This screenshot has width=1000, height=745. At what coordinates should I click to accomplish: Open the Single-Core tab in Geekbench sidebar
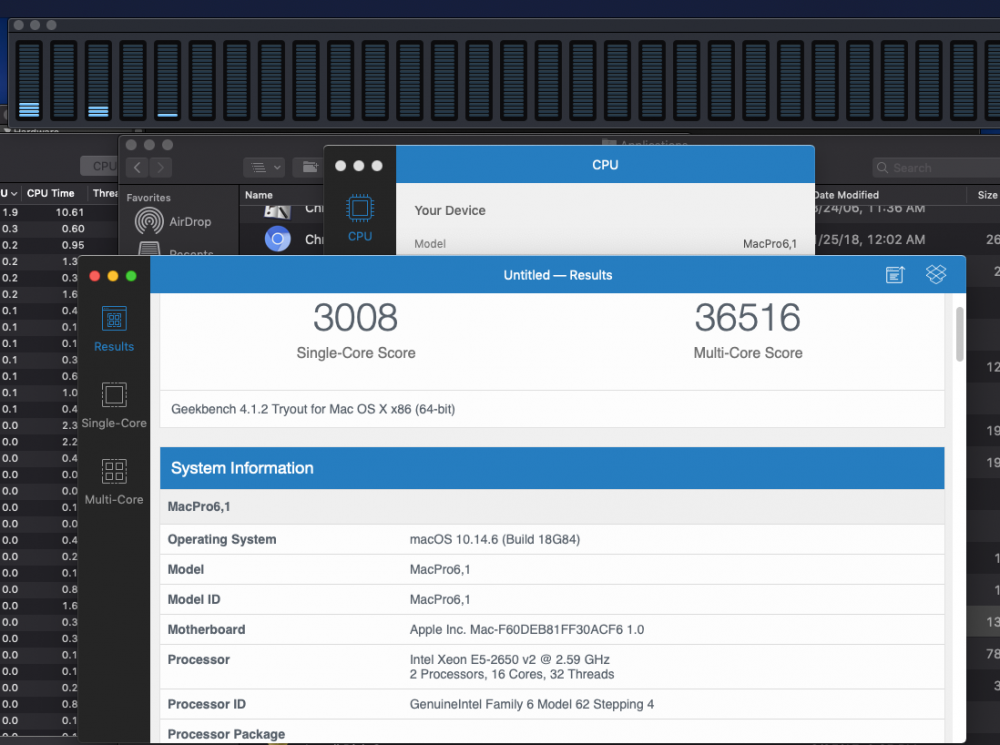[114, 406]
